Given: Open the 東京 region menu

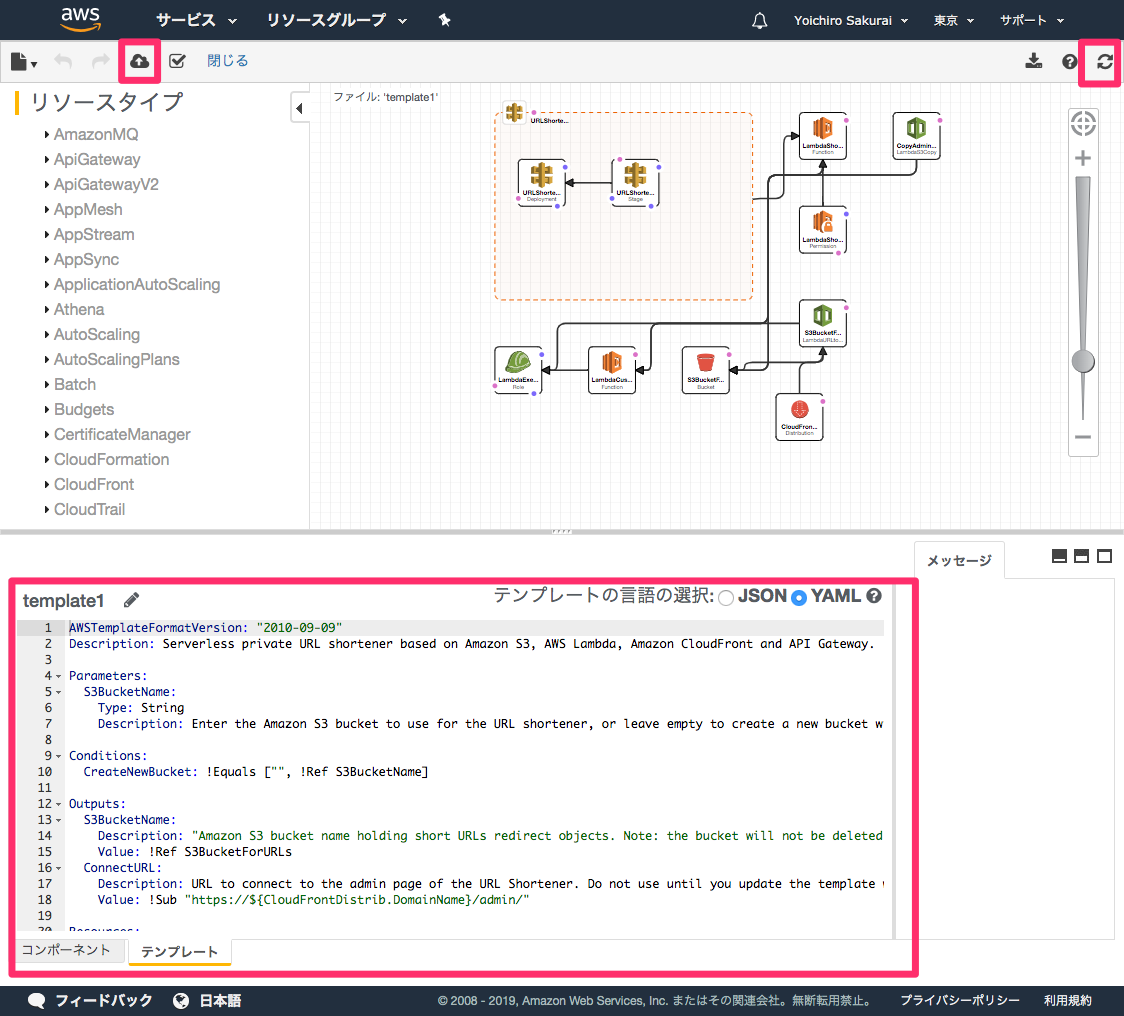Looking at the screenshot, I should (x=953, y=21).
